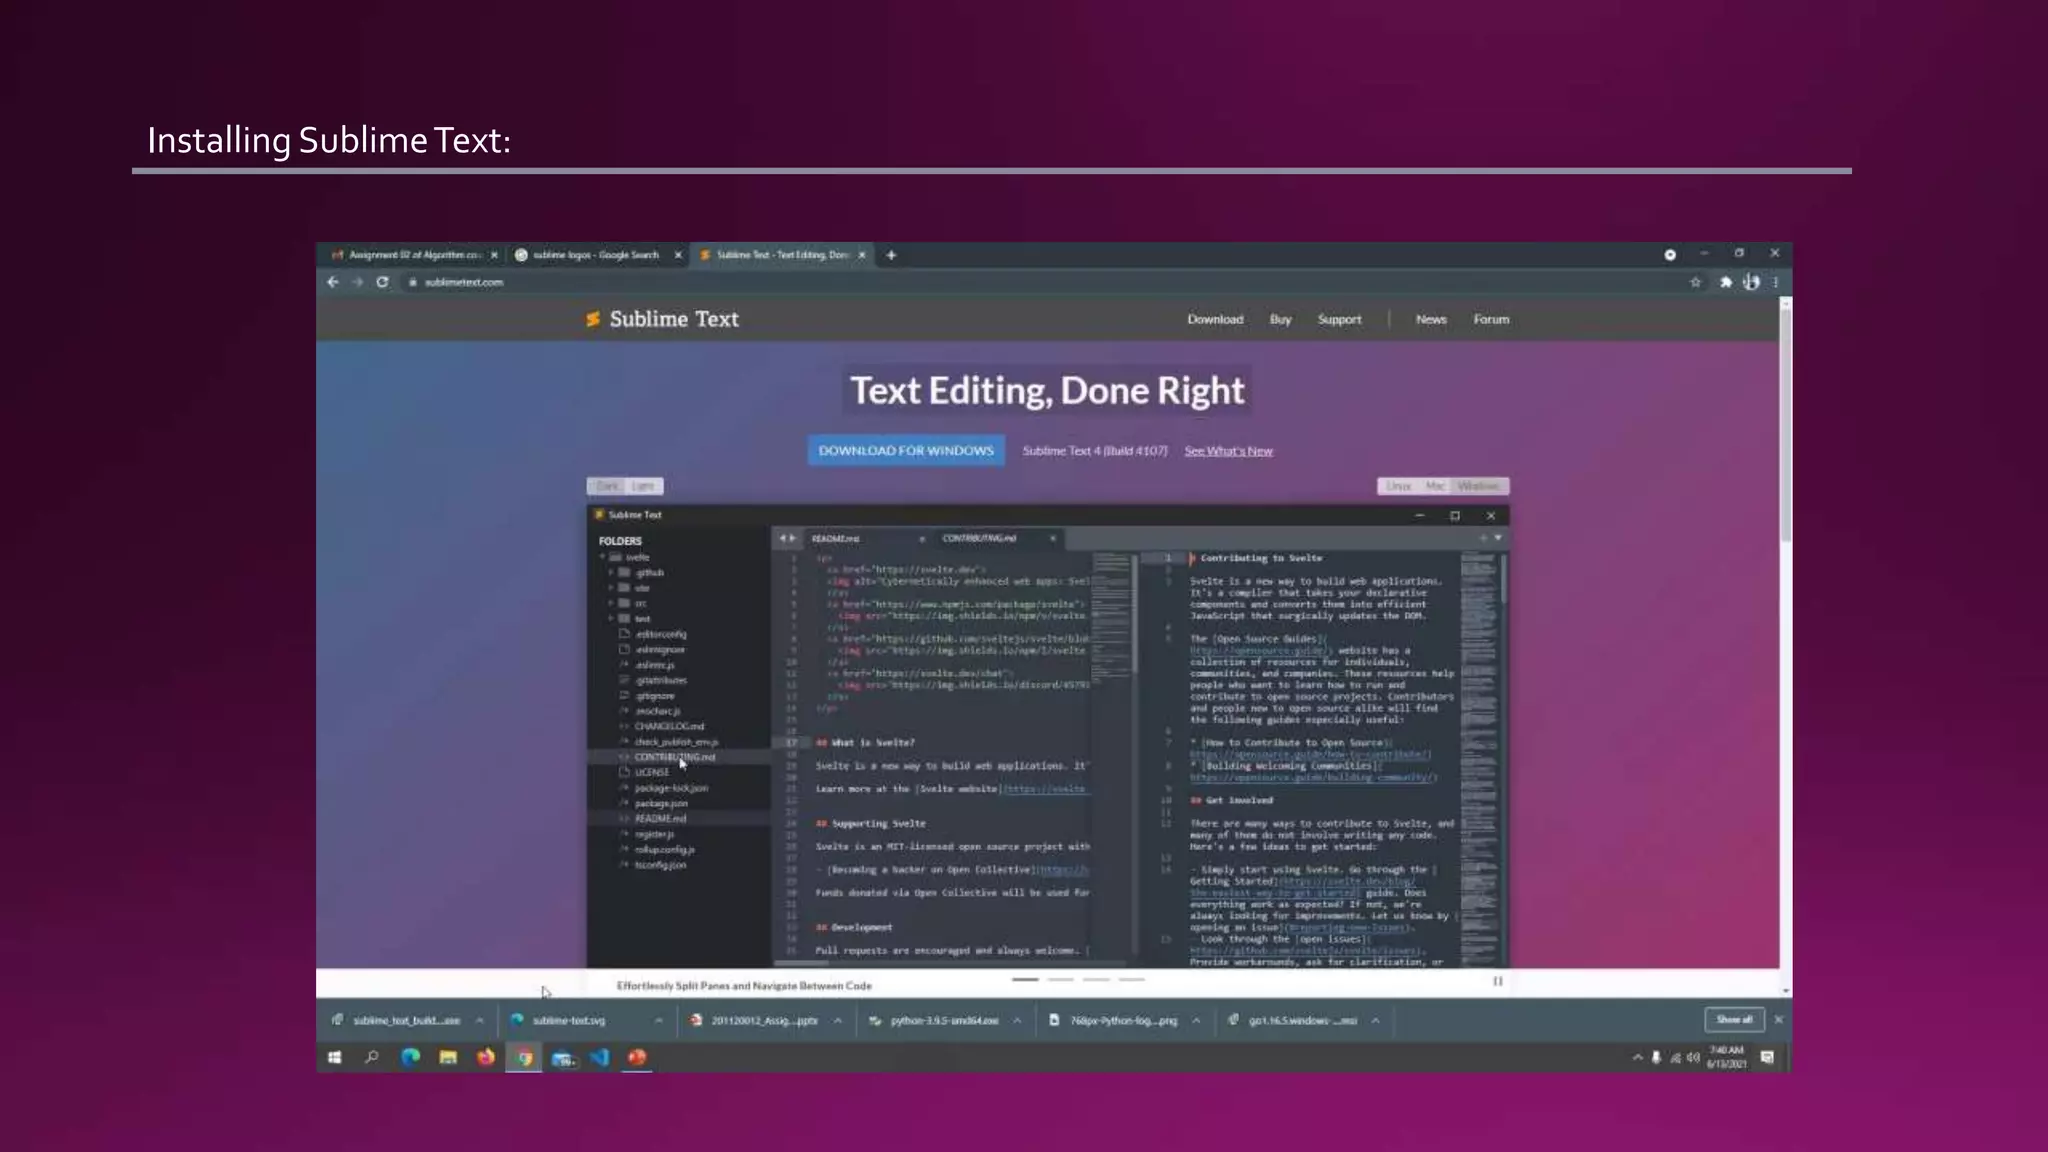Select README.md in the preview folder tree
This screenshot has height=1152, width=2048.
click(660, 818)
